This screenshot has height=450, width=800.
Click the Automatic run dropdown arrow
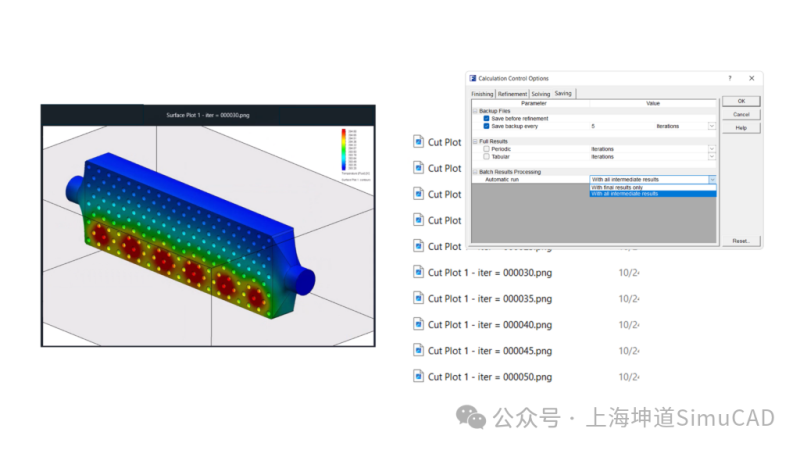coord(712,180)
